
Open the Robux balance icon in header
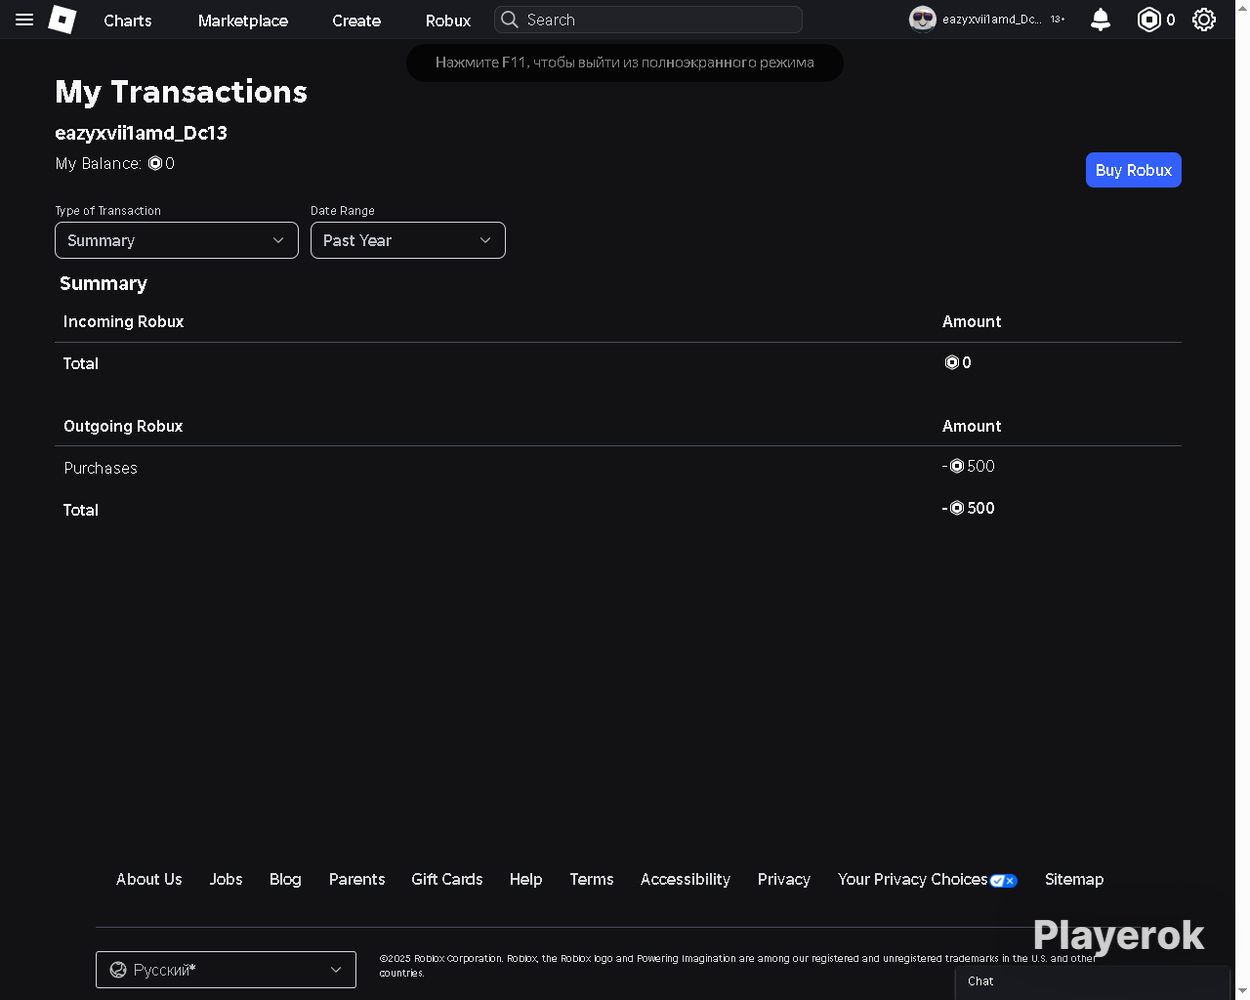point(1149,20)
